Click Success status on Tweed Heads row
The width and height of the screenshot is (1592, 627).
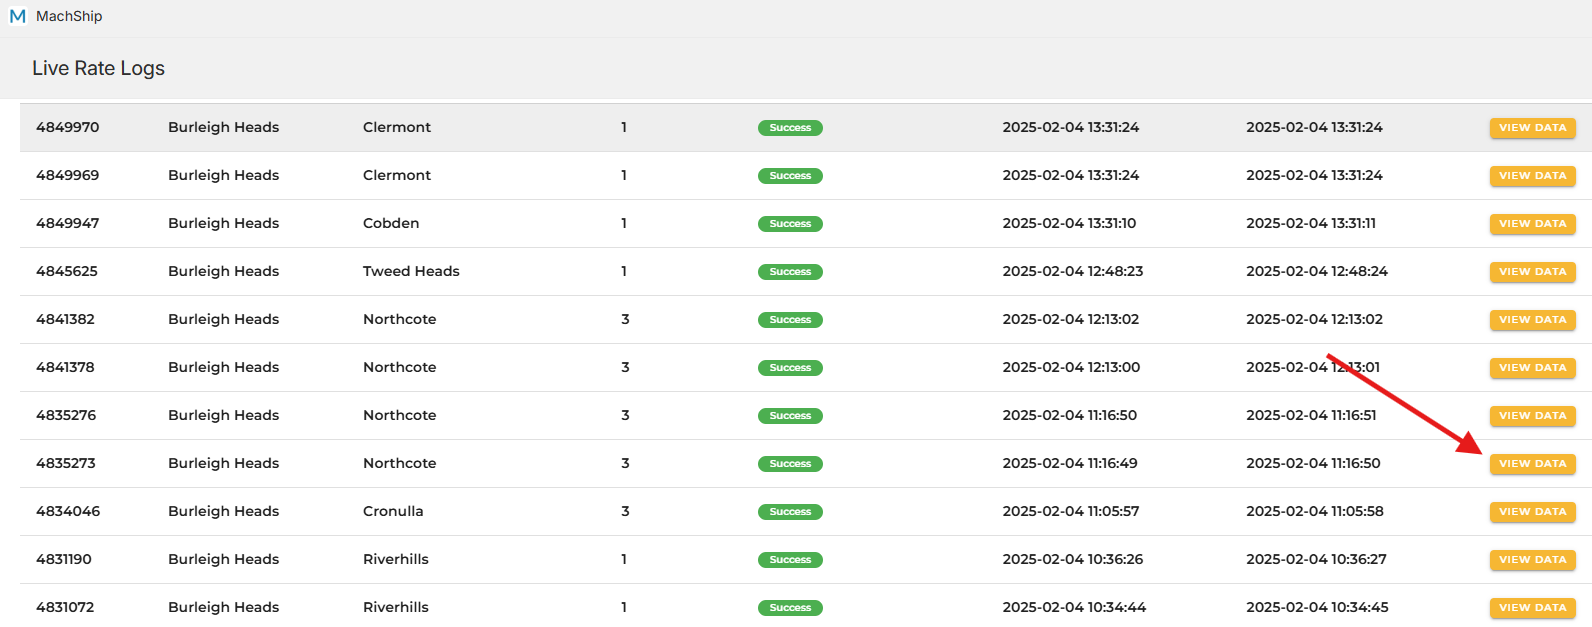(x=790, y=272)
